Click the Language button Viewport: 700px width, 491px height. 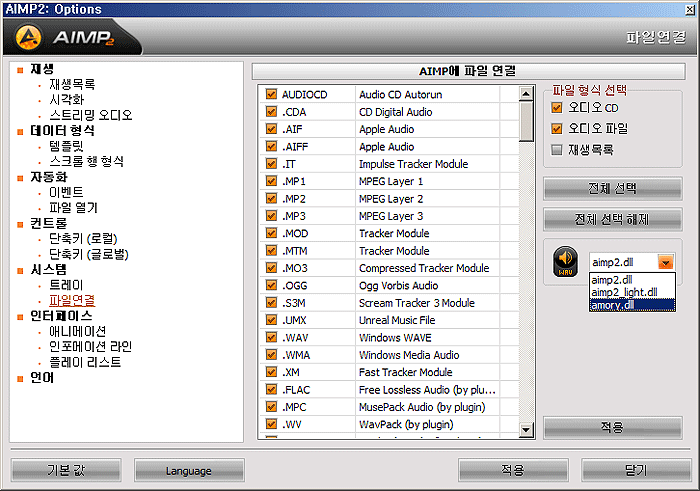189,470
